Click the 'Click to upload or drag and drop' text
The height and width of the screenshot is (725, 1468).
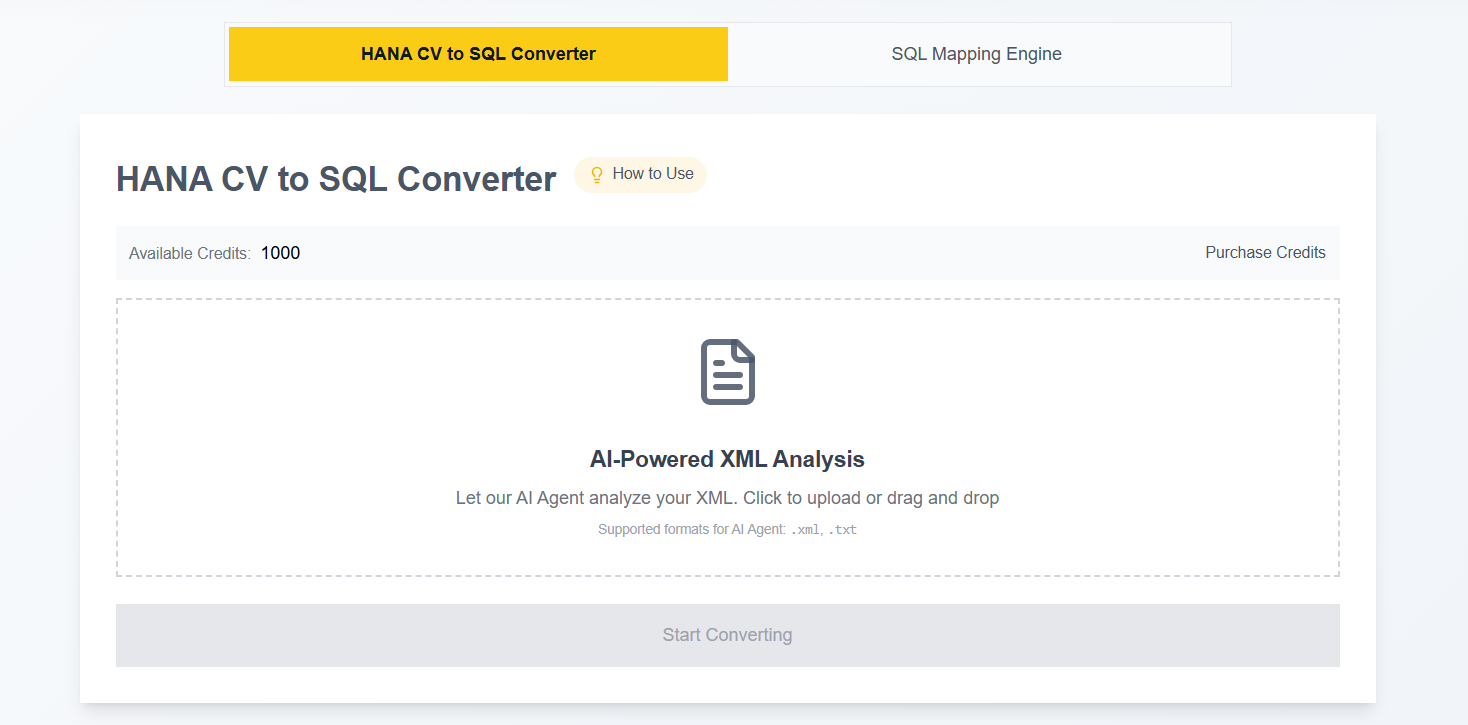pyautogui.click(x=871, y=498)
